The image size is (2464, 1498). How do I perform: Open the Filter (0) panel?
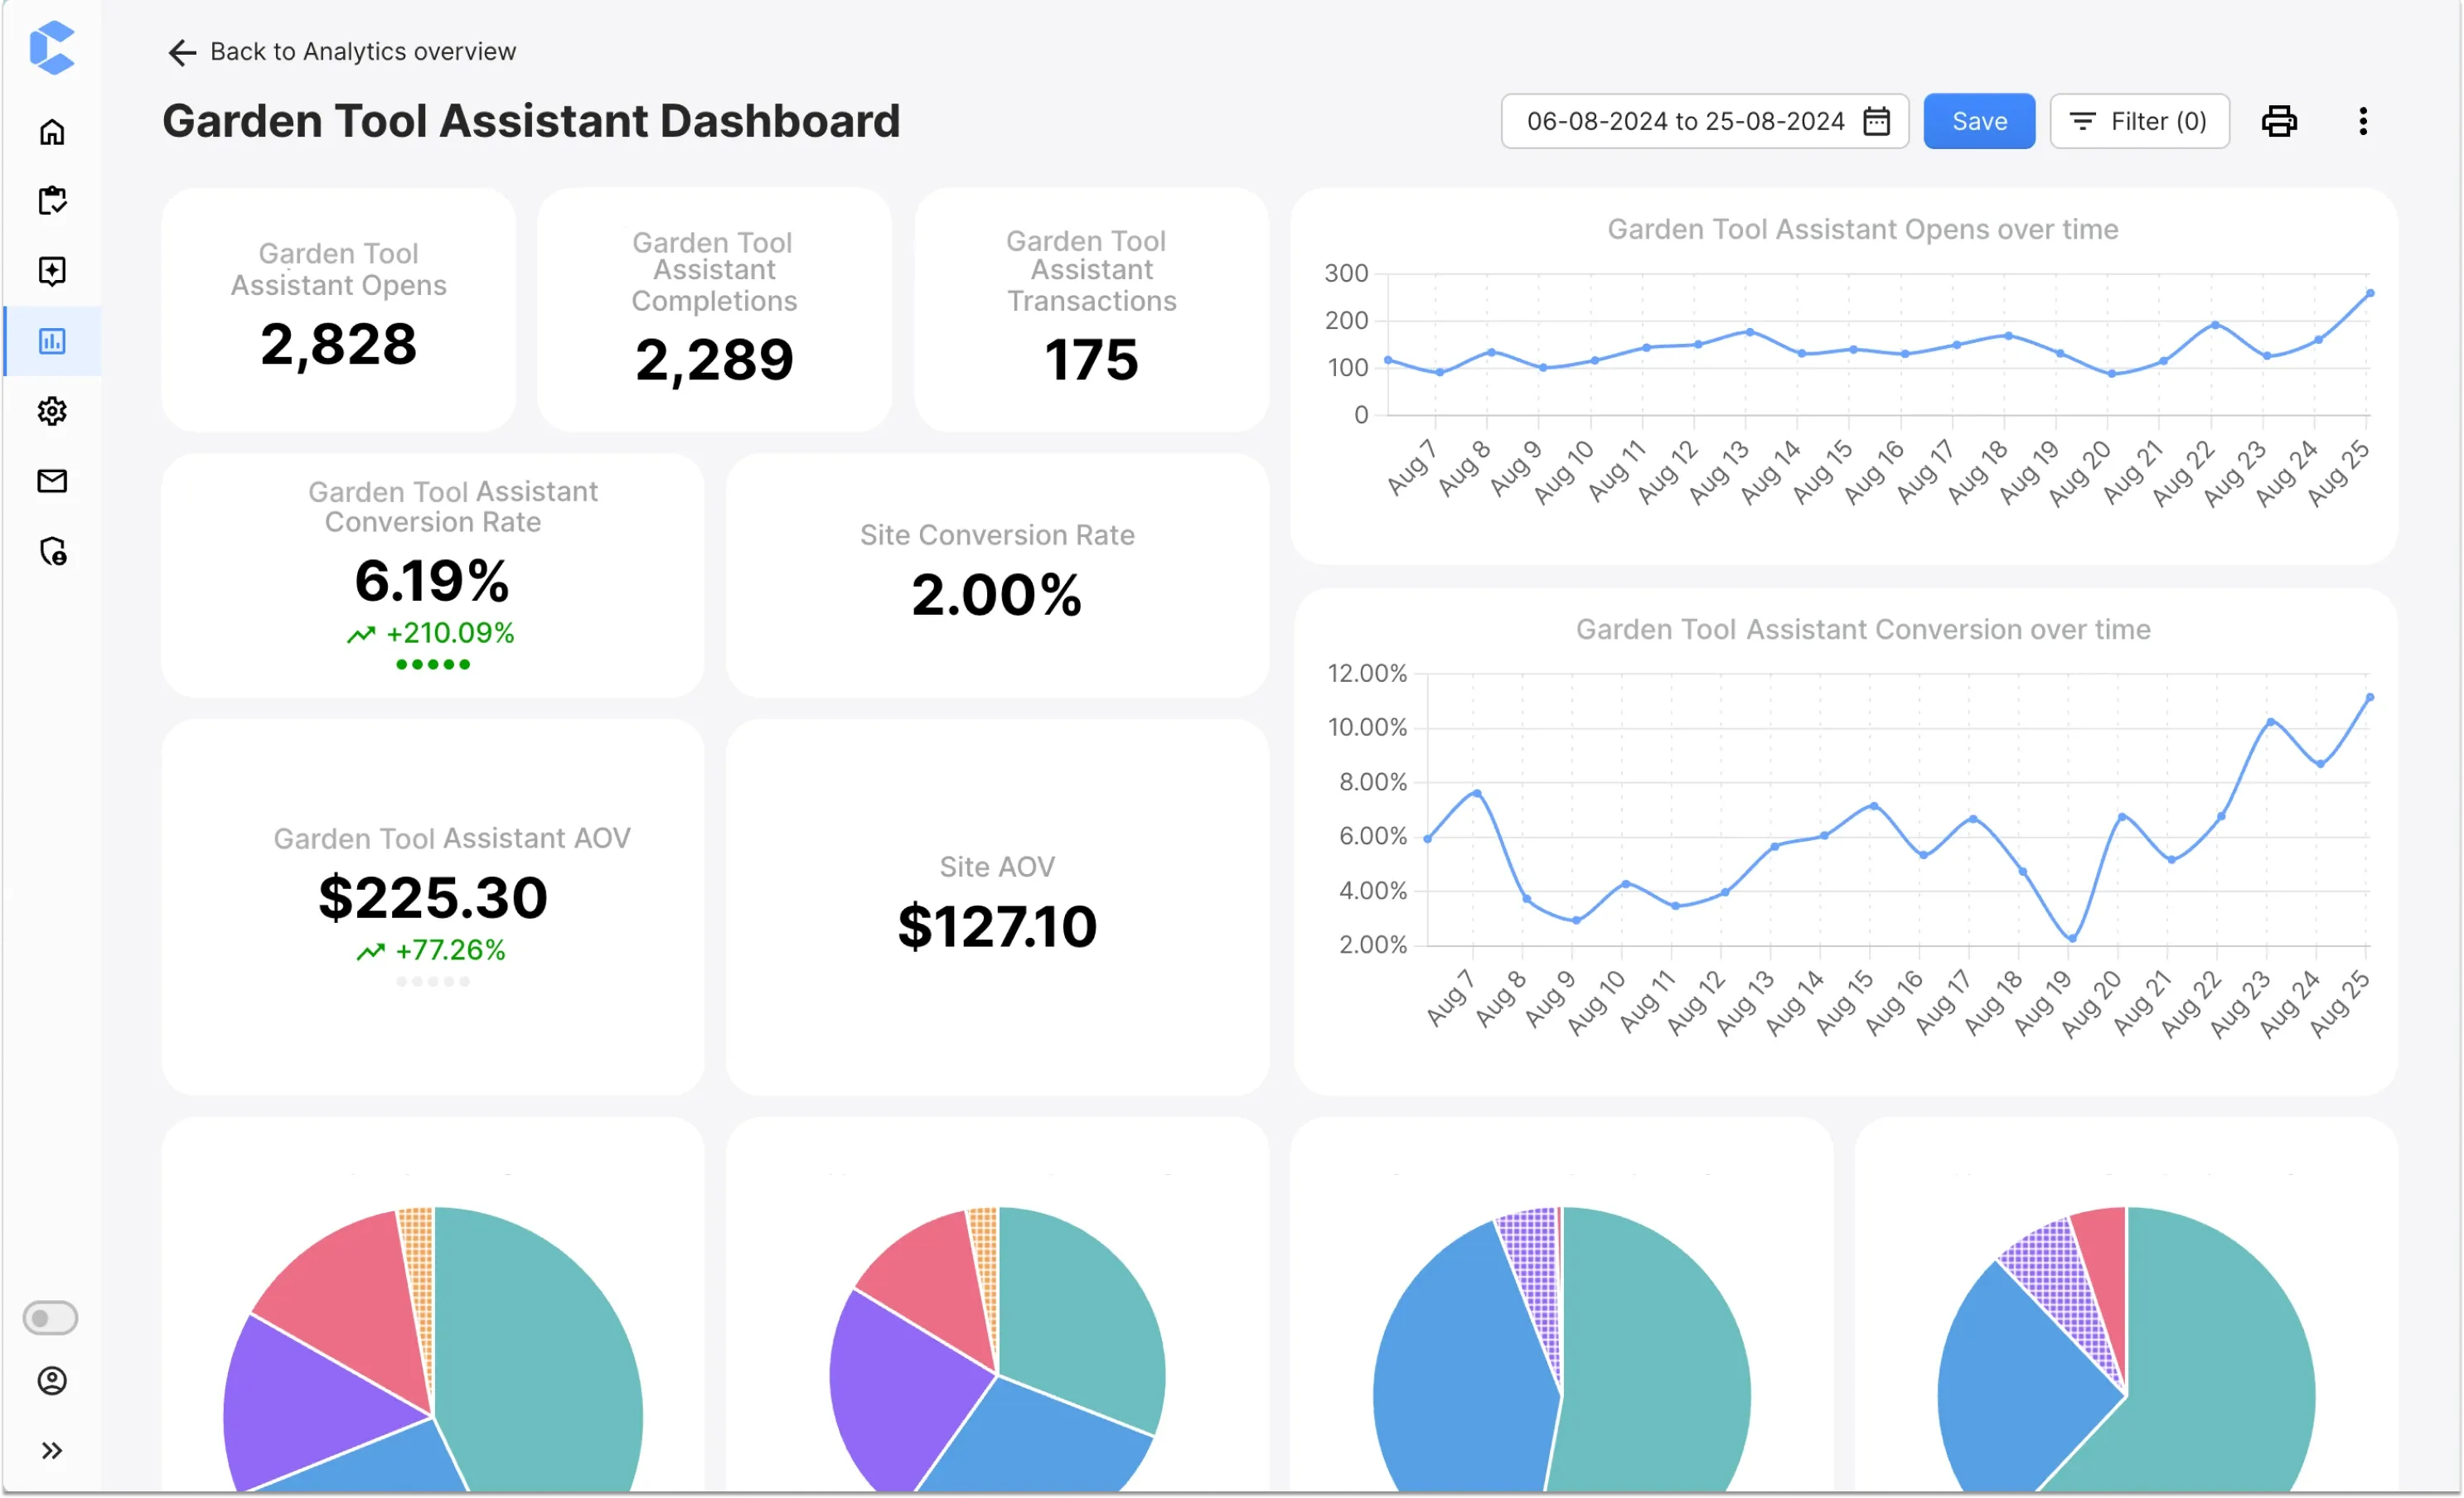(x=2140, y=121)
